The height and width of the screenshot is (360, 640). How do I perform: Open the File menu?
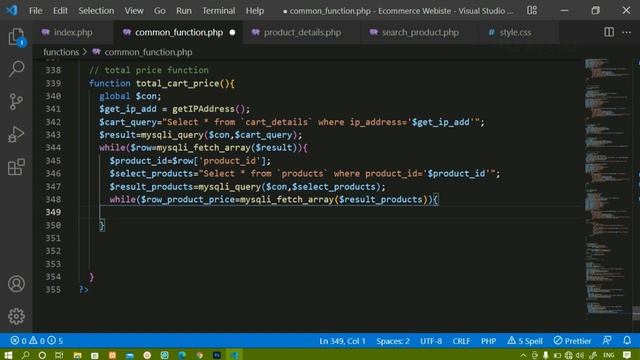tap(36, 11)
